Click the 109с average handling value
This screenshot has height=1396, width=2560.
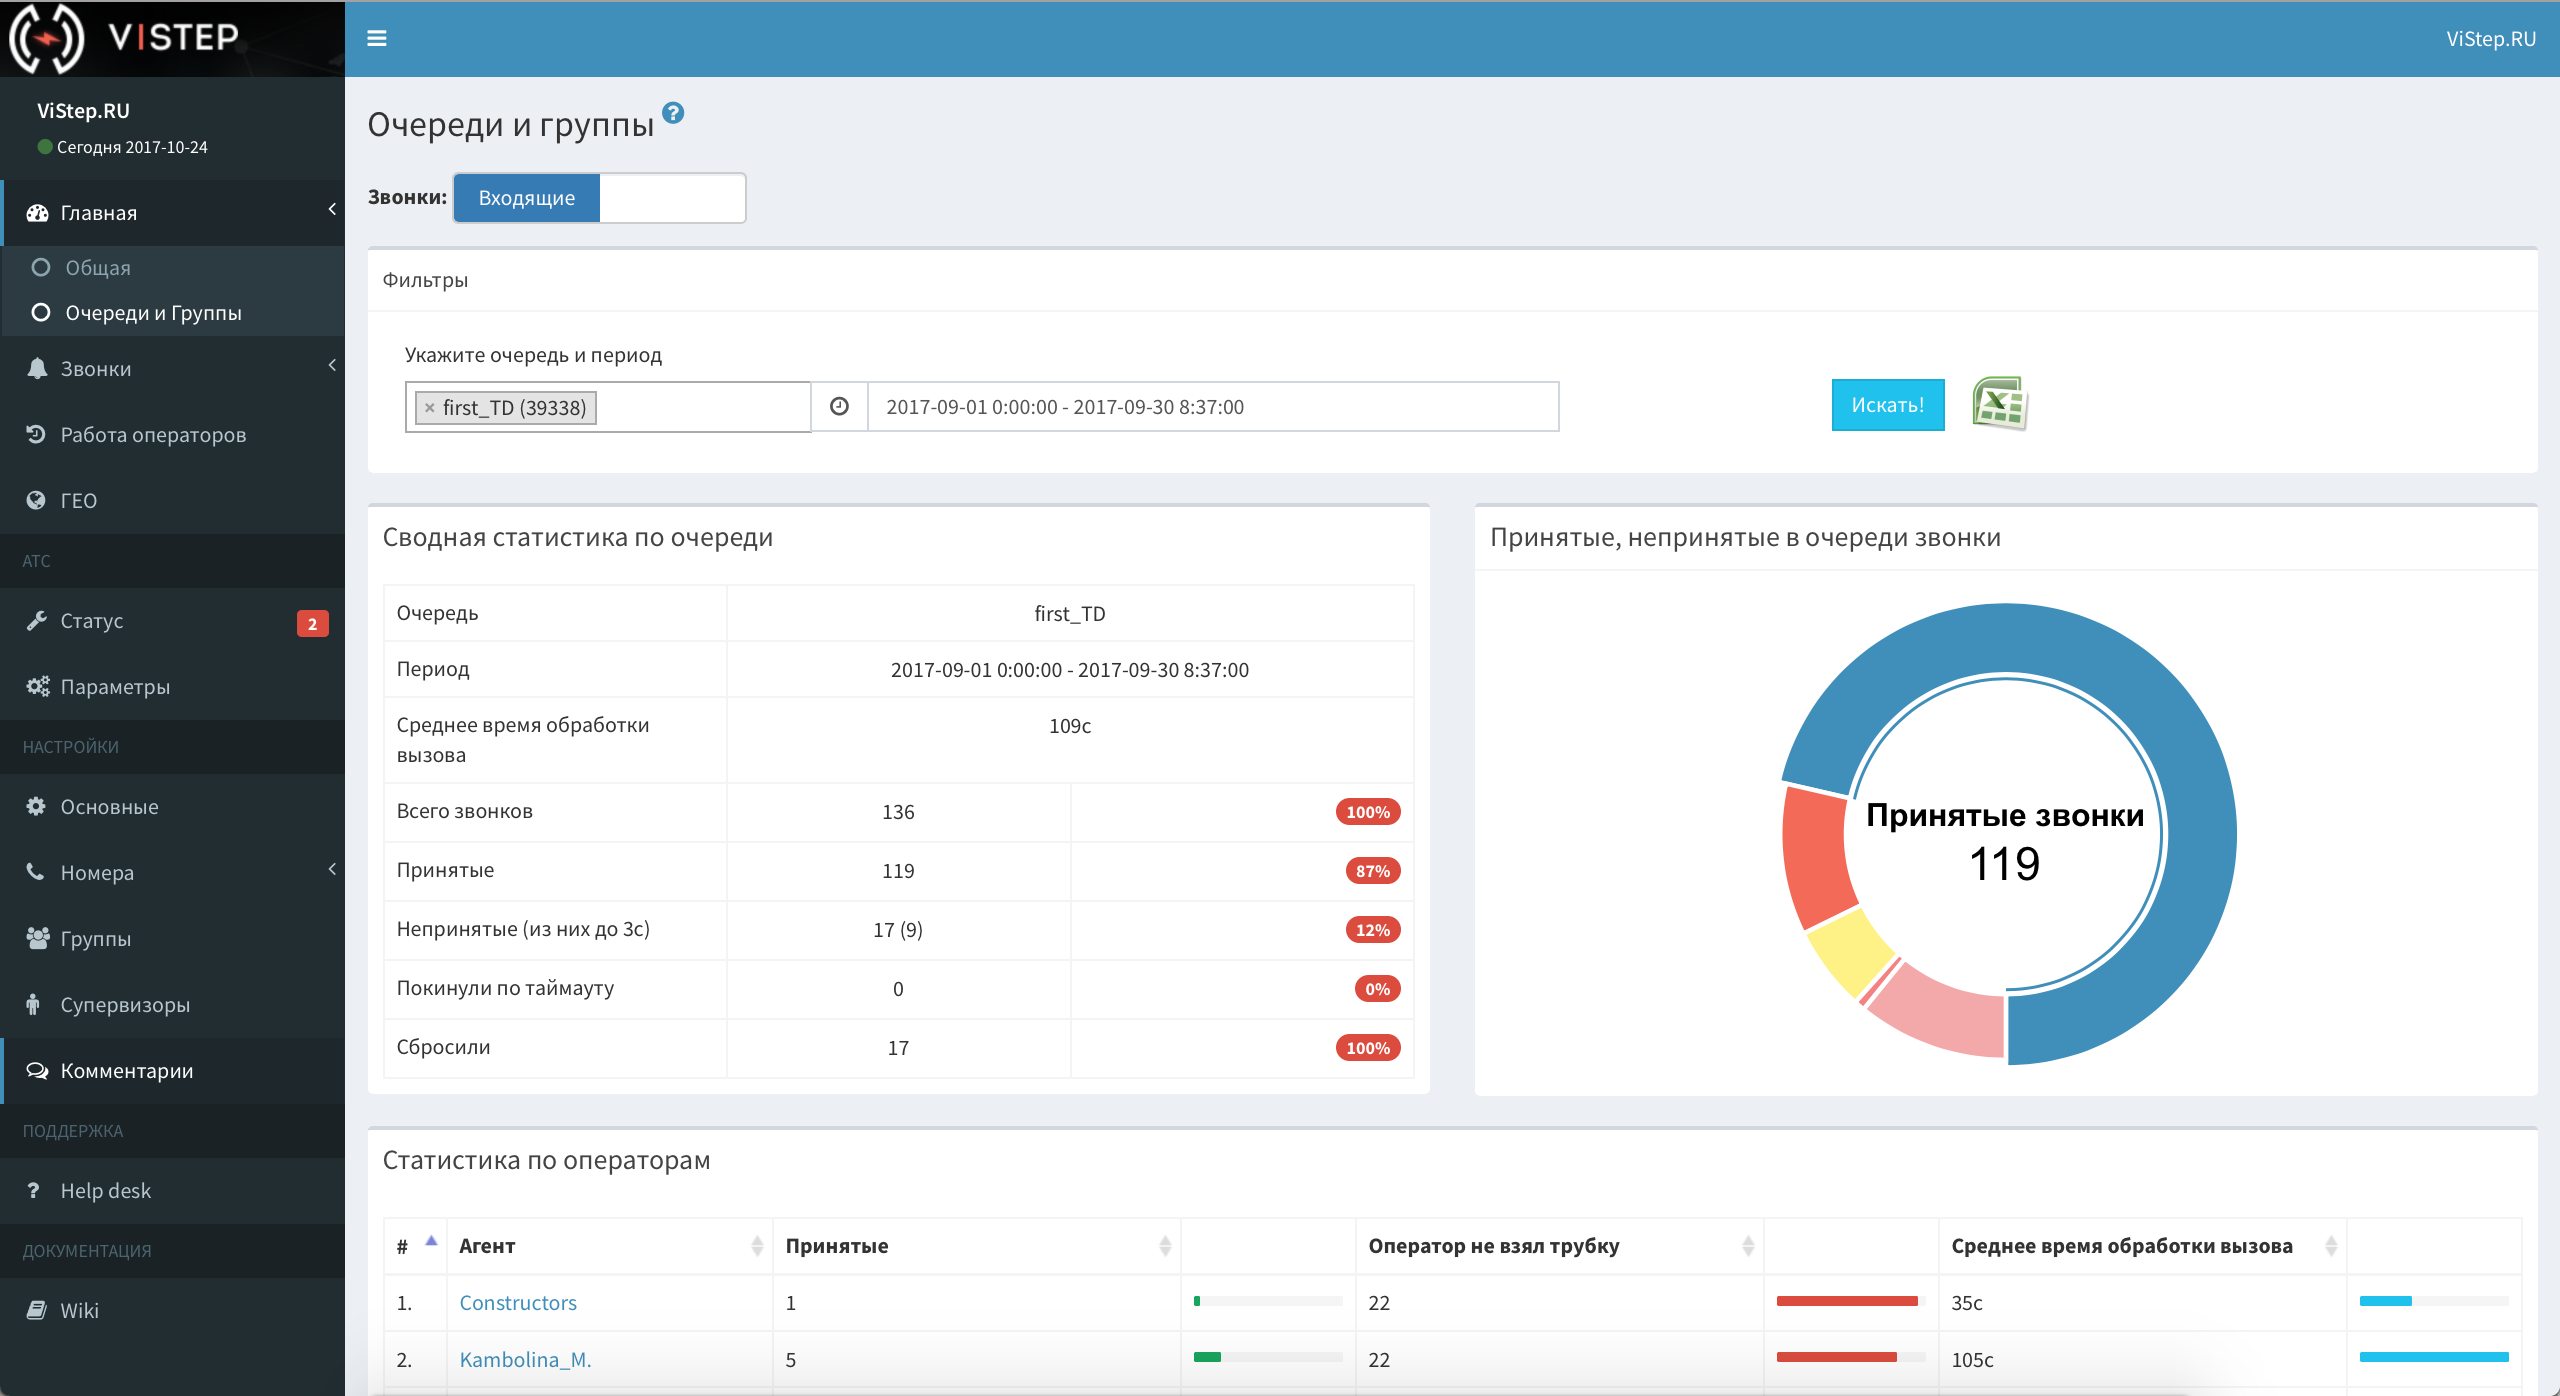click(x=1070, y=726)
